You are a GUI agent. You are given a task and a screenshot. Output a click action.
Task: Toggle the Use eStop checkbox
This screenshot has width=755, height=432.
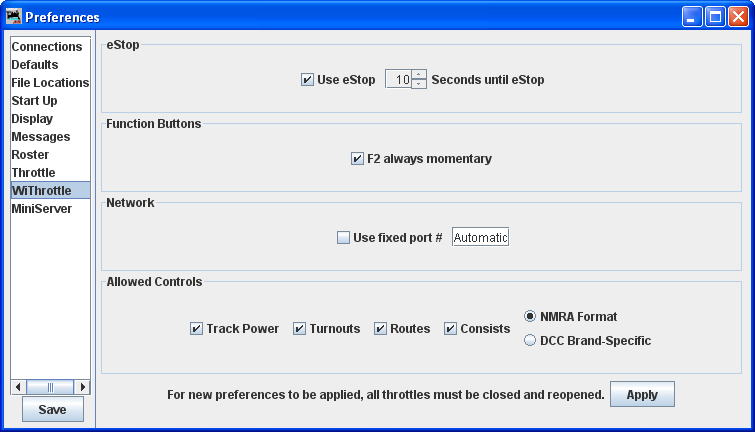(308, 80)
